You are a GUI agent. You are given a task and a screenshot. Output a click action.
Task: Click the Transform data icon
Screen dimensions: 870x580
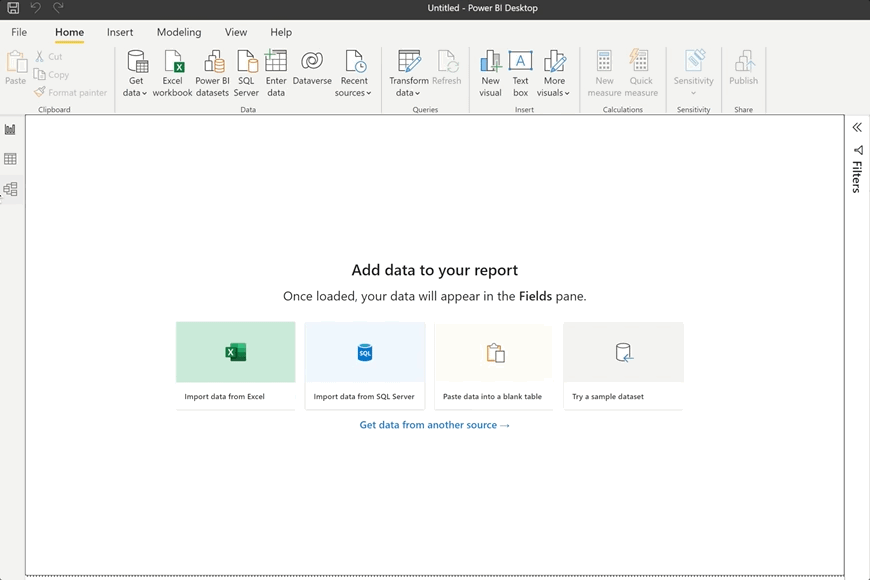(x=409, y=61)
